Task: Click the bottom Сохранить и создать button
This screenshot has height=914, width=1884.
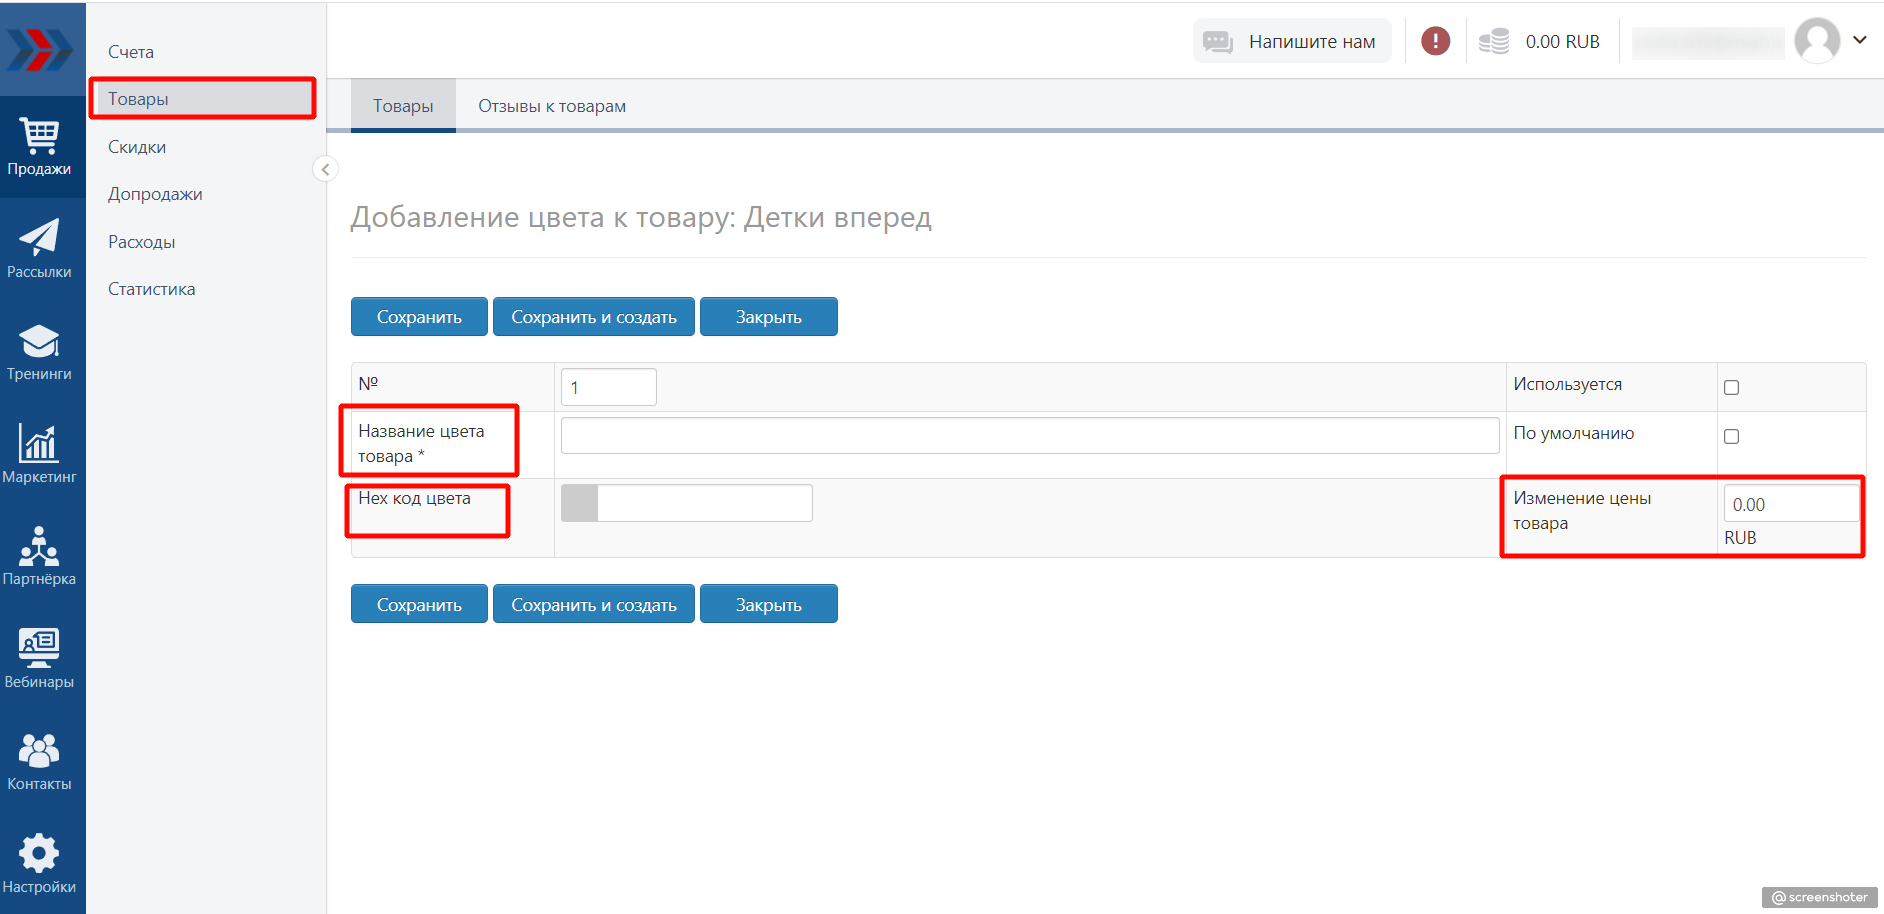Action: (594, 605)
